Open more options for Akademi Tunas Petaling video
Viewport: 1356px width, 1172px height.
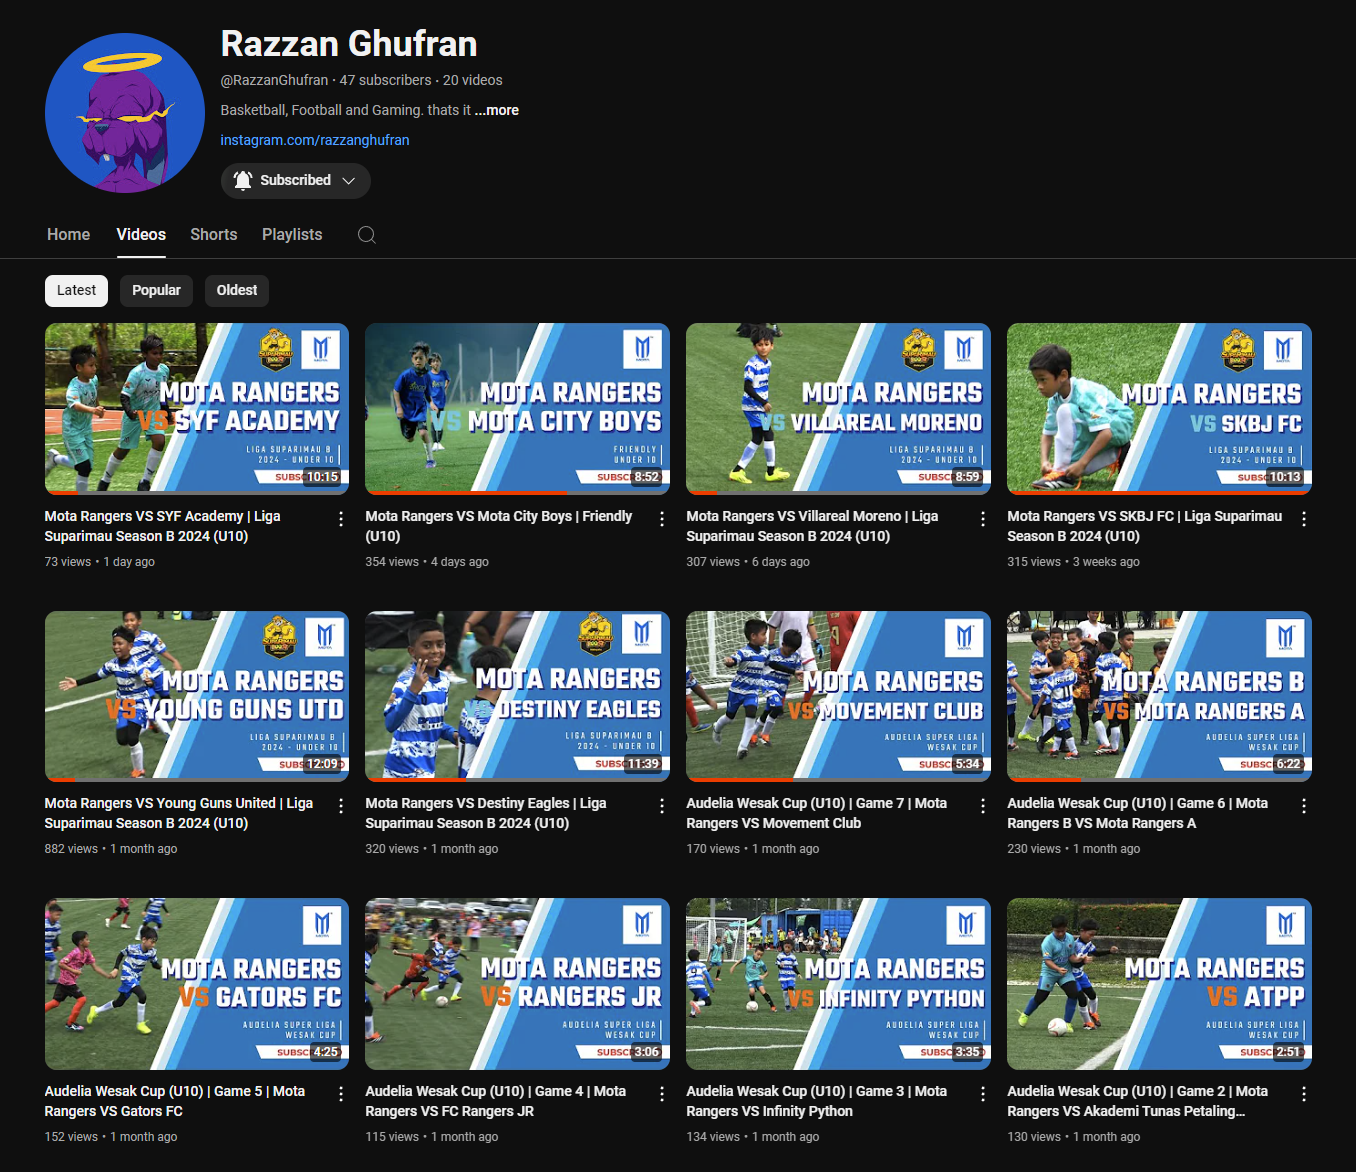1304,1094
